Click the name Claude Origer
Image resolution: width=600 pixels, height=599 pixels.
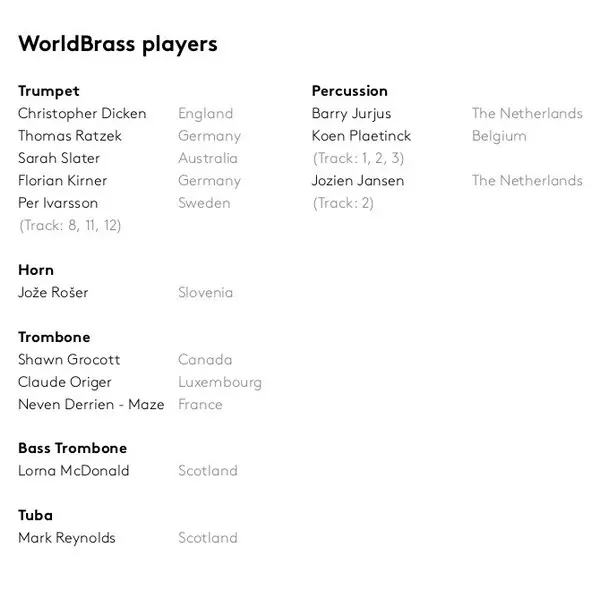[65, 382]
